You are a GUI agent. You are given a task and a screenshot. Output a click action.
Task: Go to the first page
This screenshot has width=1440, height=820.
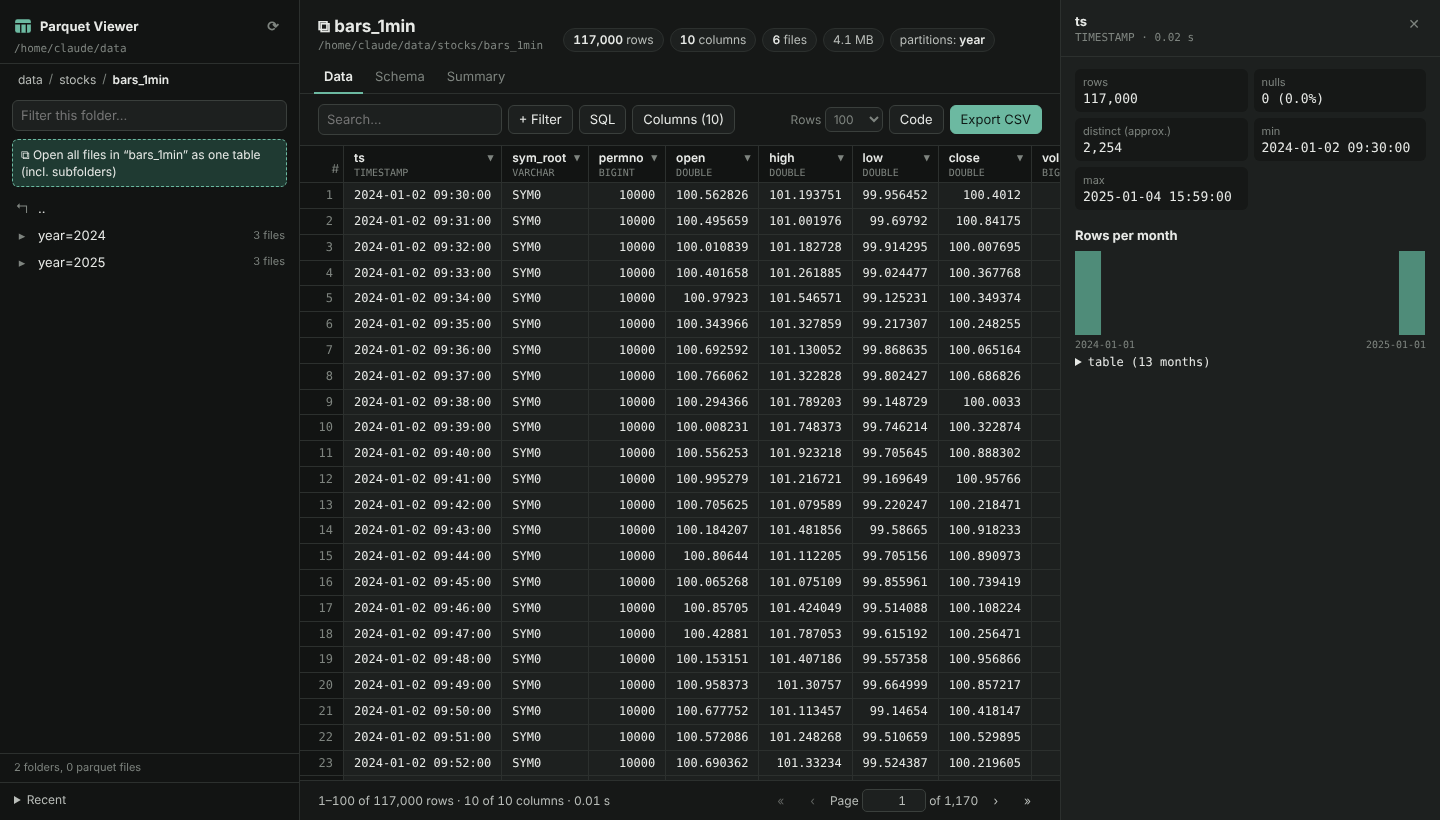781,801
